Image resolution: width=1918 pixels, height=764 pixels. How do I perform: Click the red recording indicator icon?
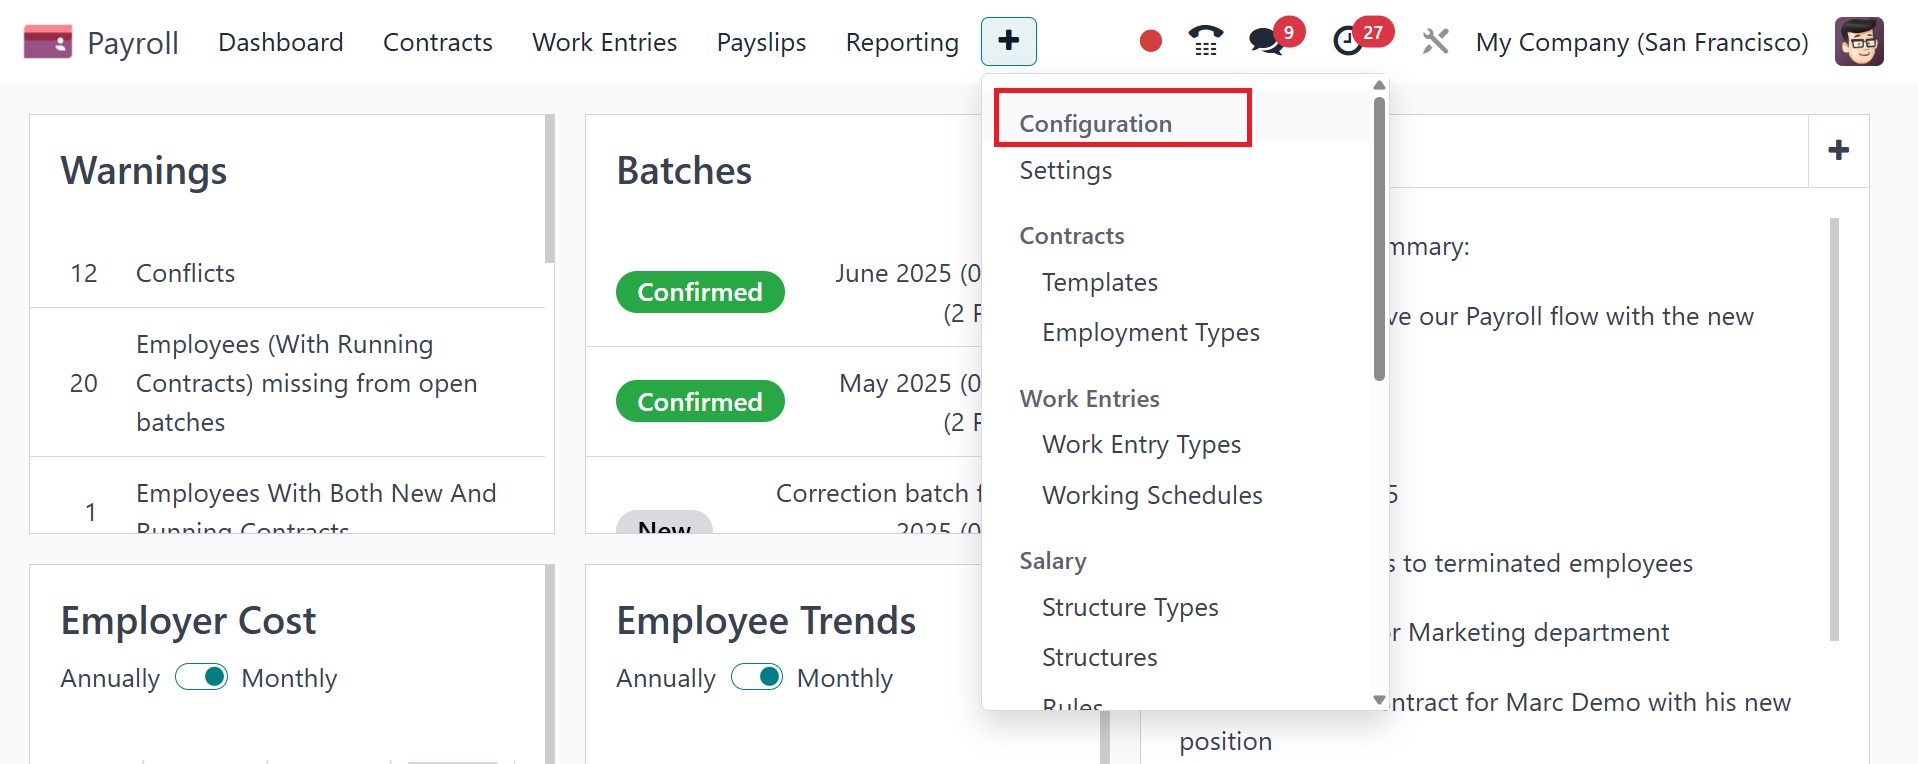coord(1151,41)
